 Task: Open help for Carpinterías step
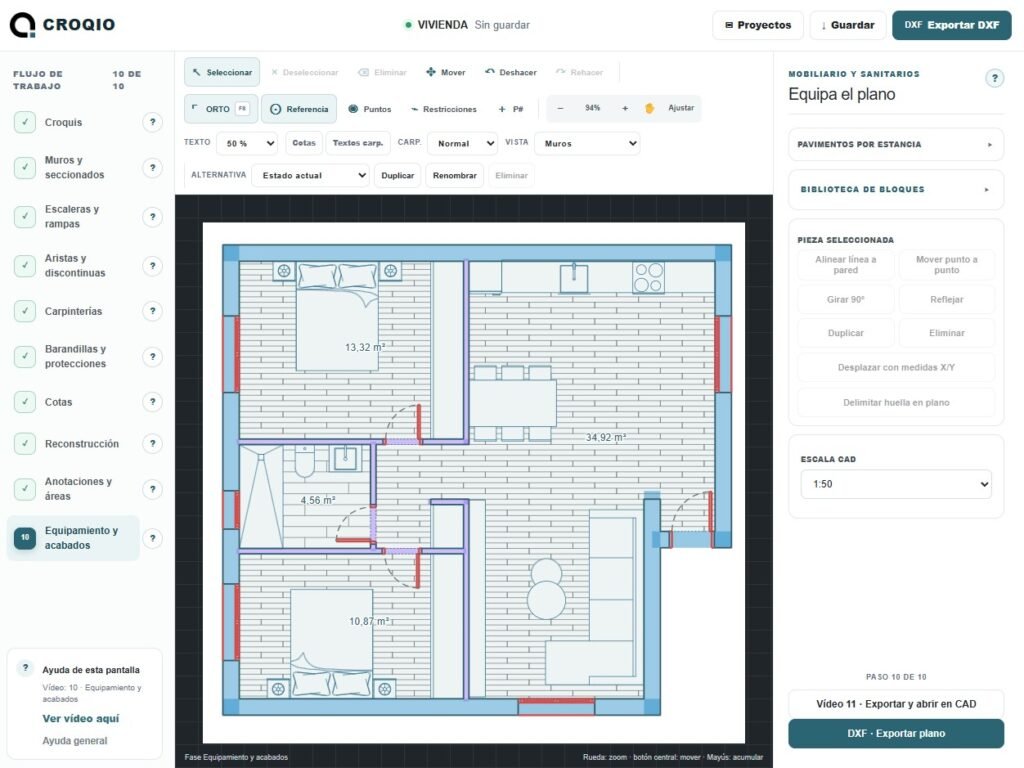[152, 311]
